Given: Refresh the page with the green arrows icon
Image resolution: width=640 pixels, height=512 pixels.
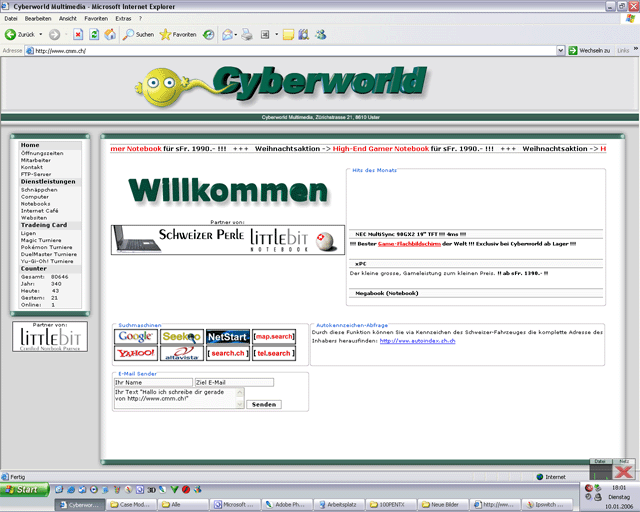Looking at the screenshot, I should 94,35.
